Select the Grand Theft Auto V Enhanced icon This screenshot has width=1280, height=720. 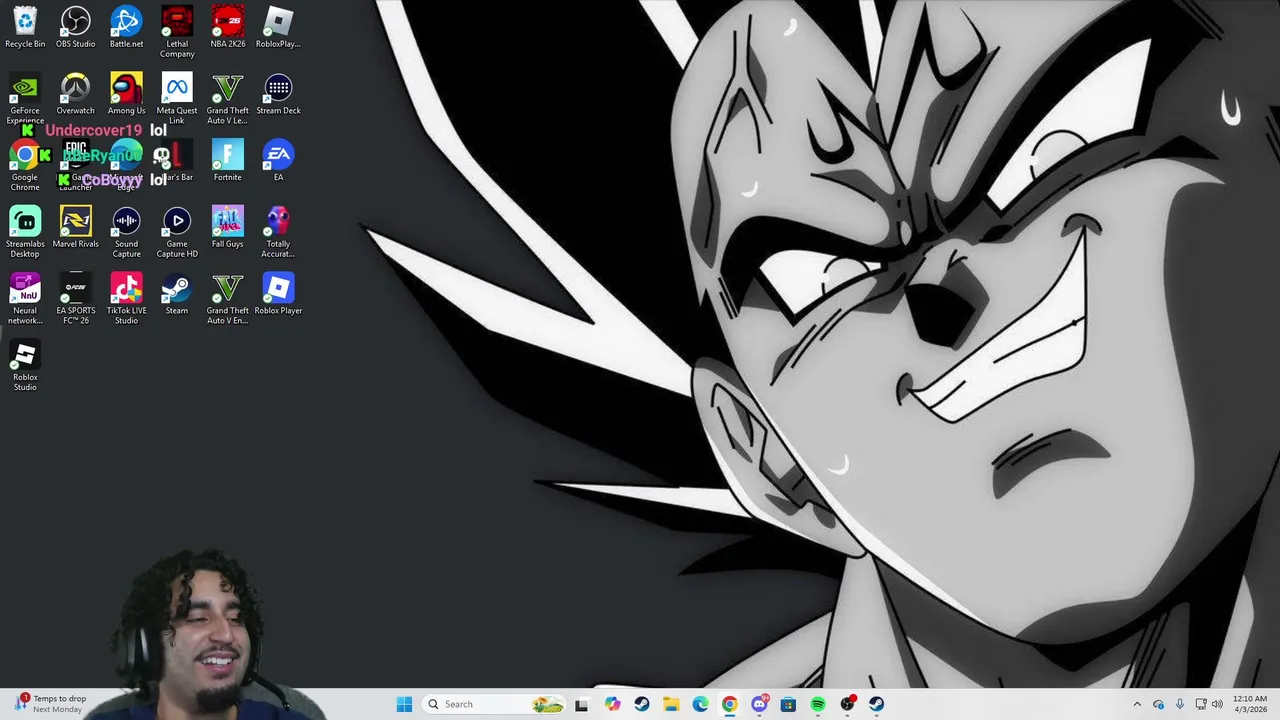227,299
